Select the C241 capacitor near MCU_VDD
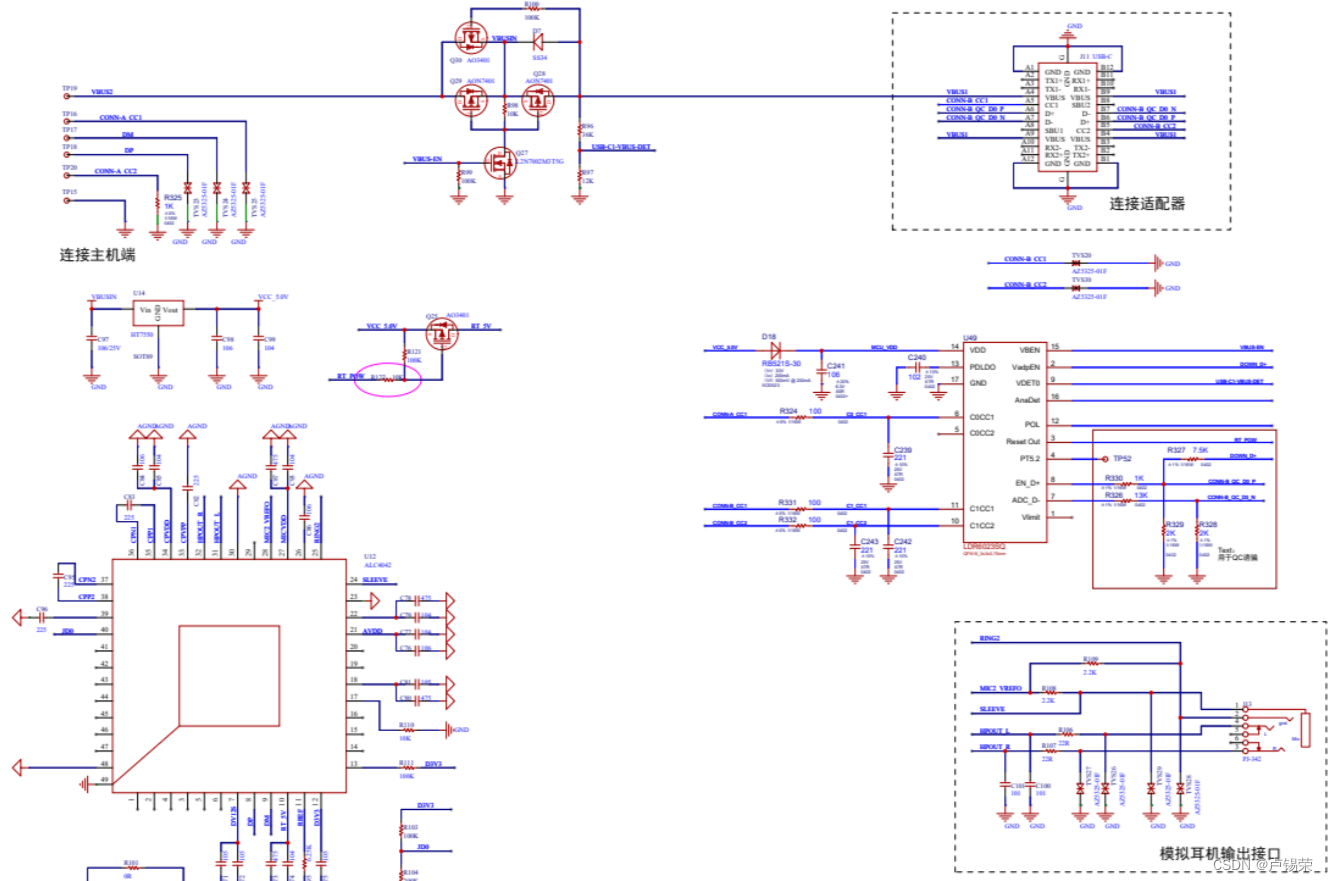Screen dimensions: 1328x881 coord(823,369)
